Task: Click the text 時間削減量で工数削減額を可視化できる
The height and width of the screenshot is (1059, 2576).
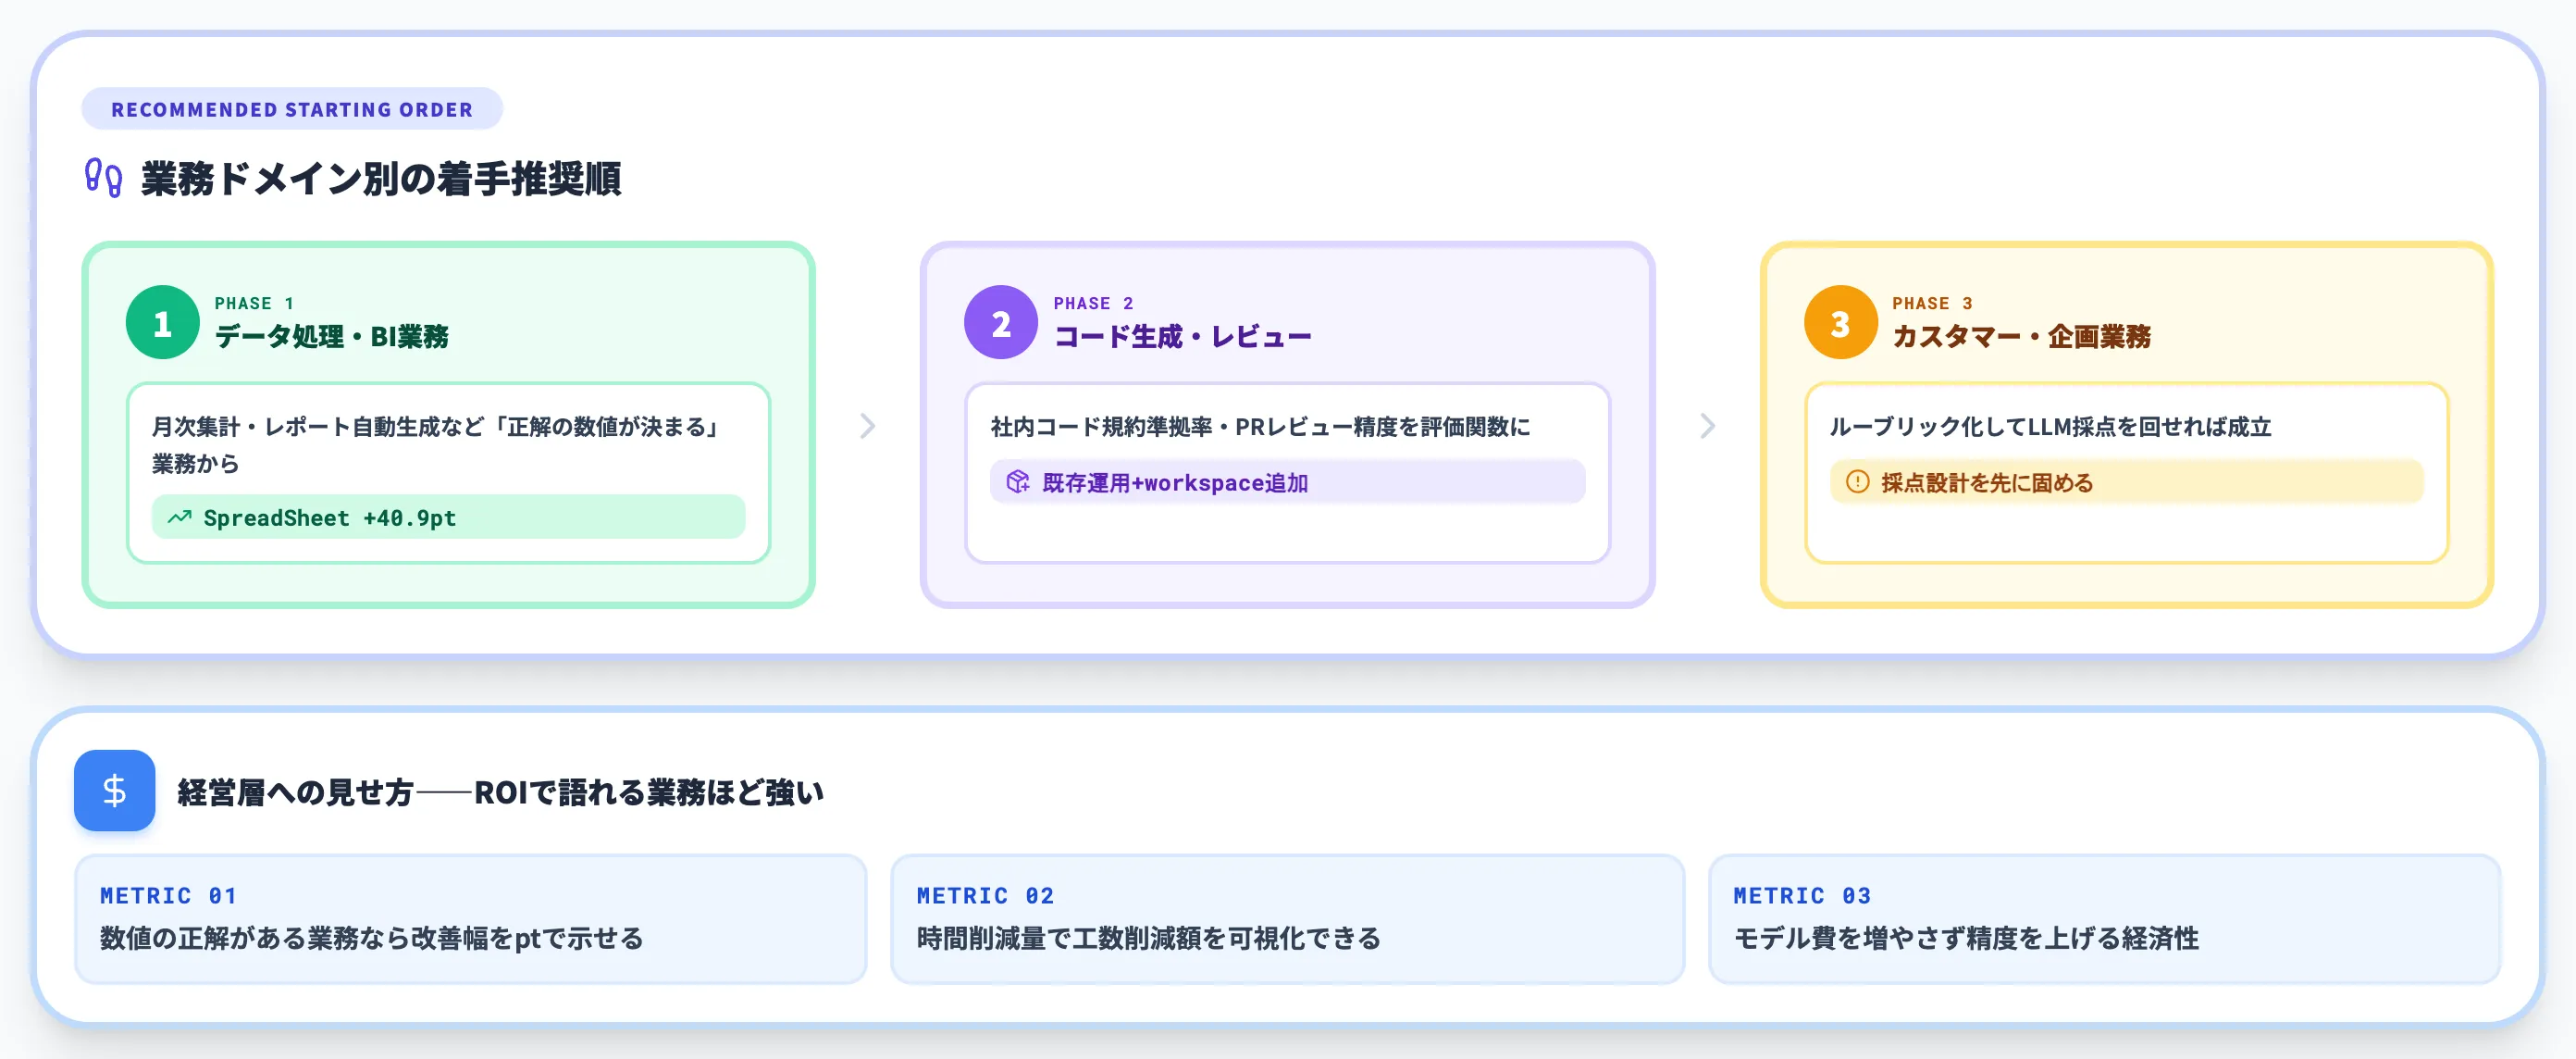Action: 1148,938
